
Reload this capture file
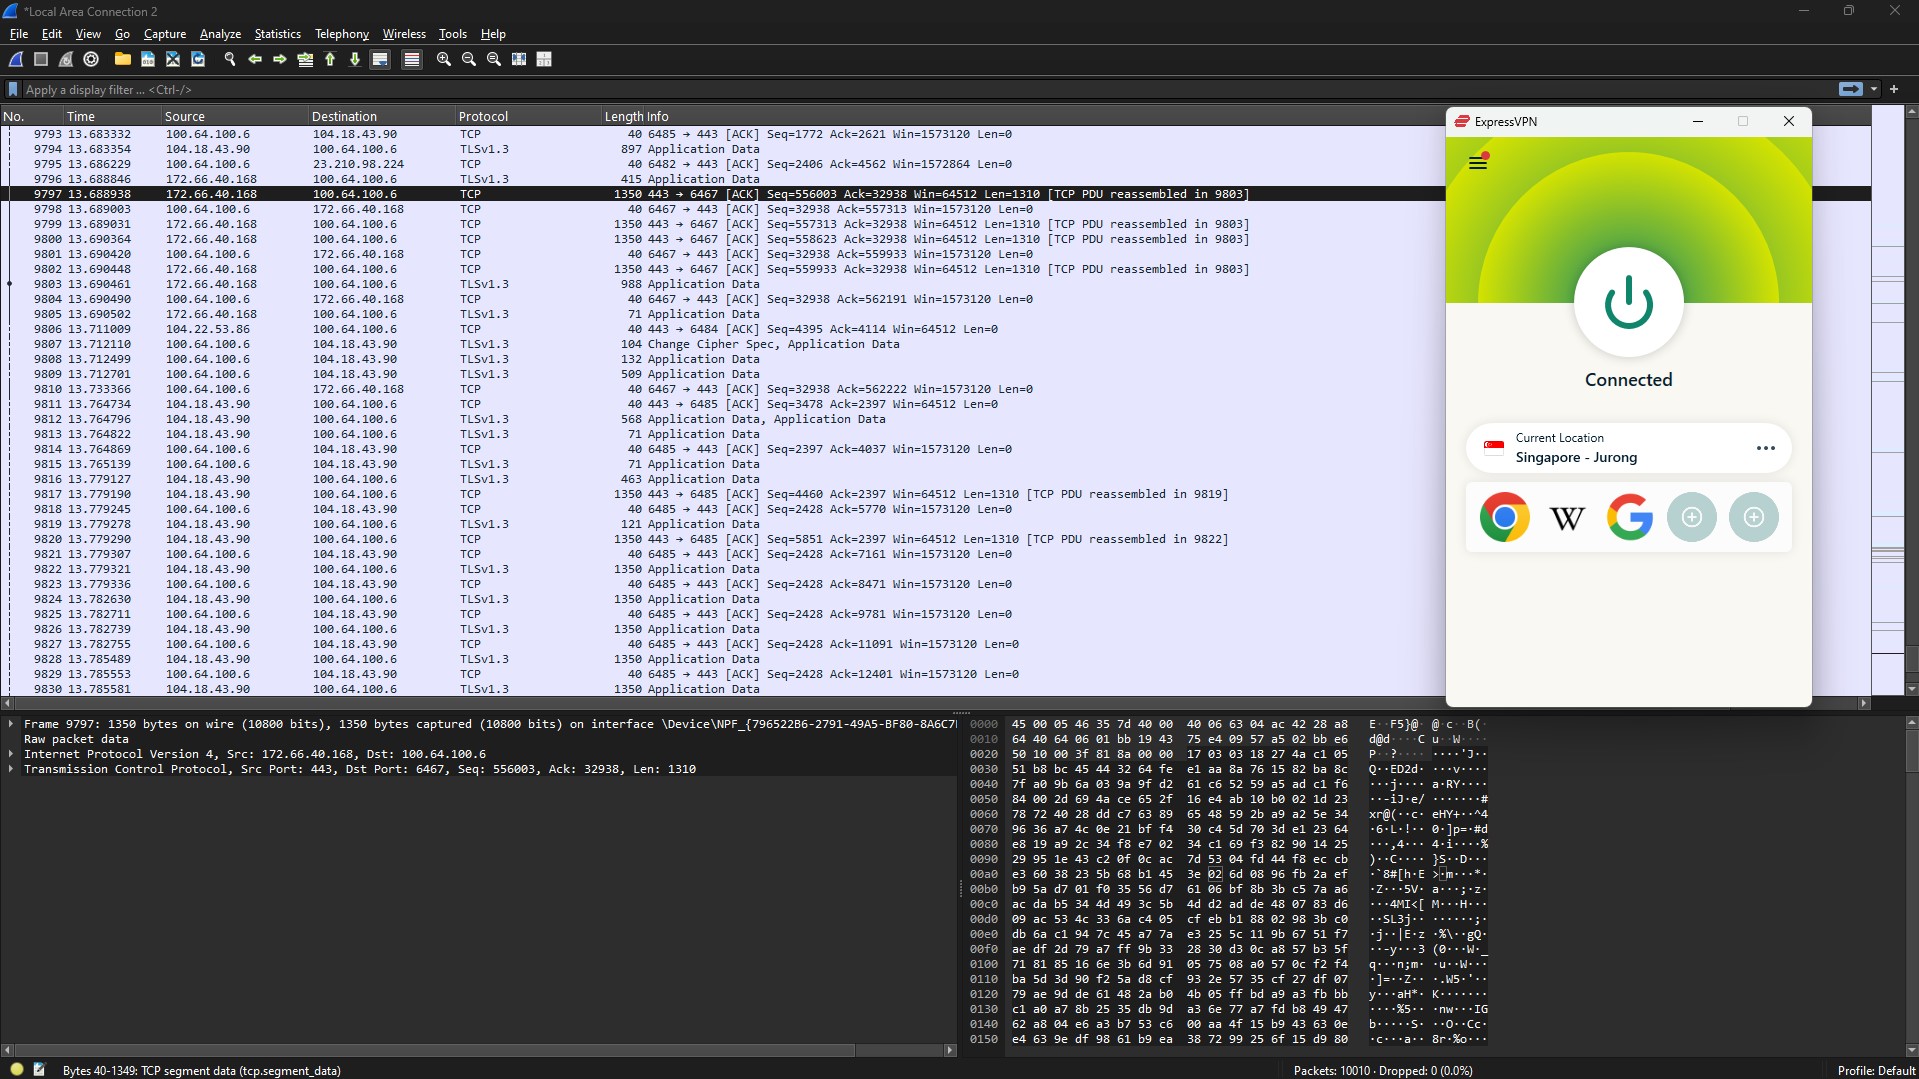point(198,60)
